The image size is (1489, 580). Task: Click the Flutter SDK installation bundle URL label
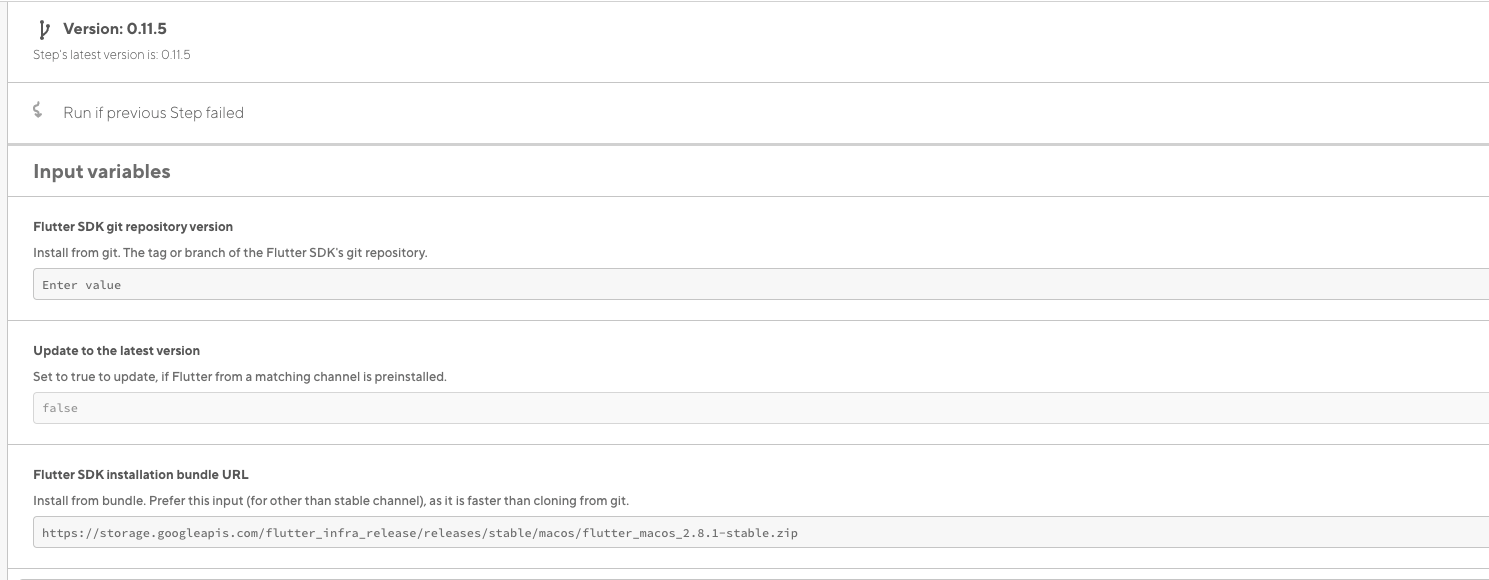pyautogui.click(x=140, y=474)
